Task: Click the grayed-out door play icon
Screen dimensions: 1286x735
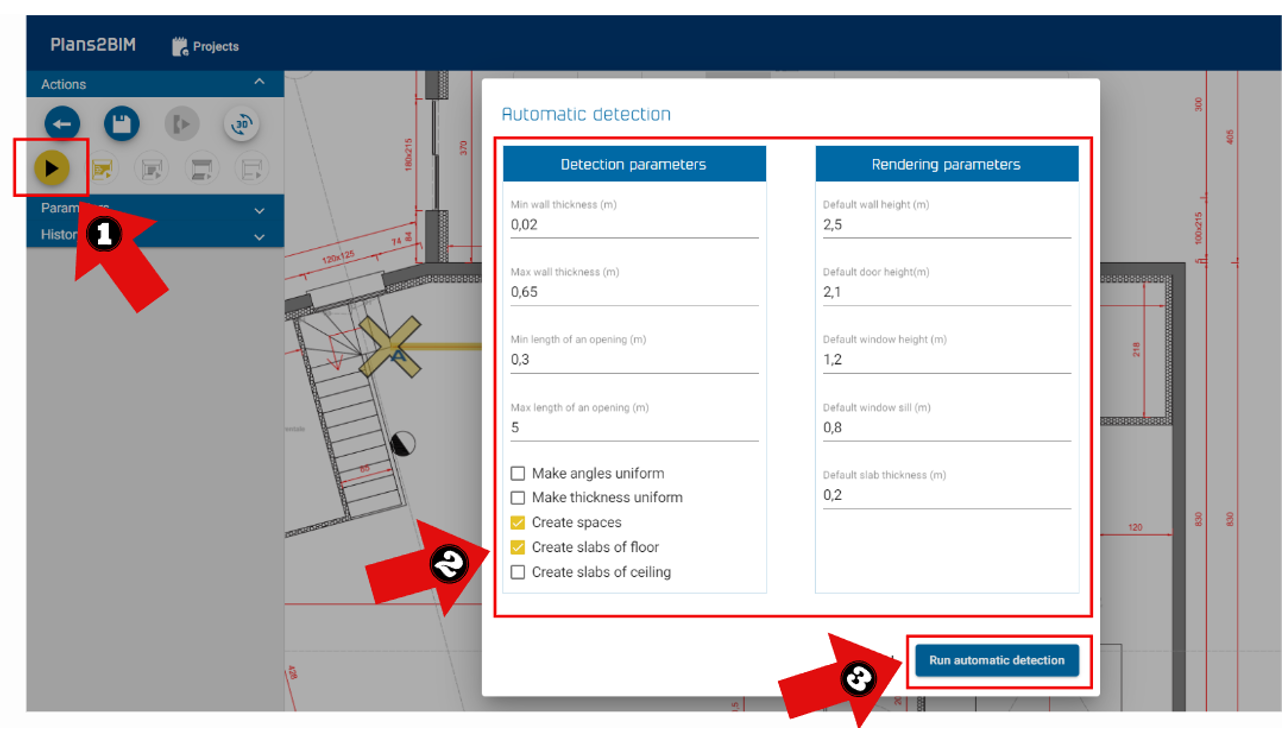Action: click(182, 124)
